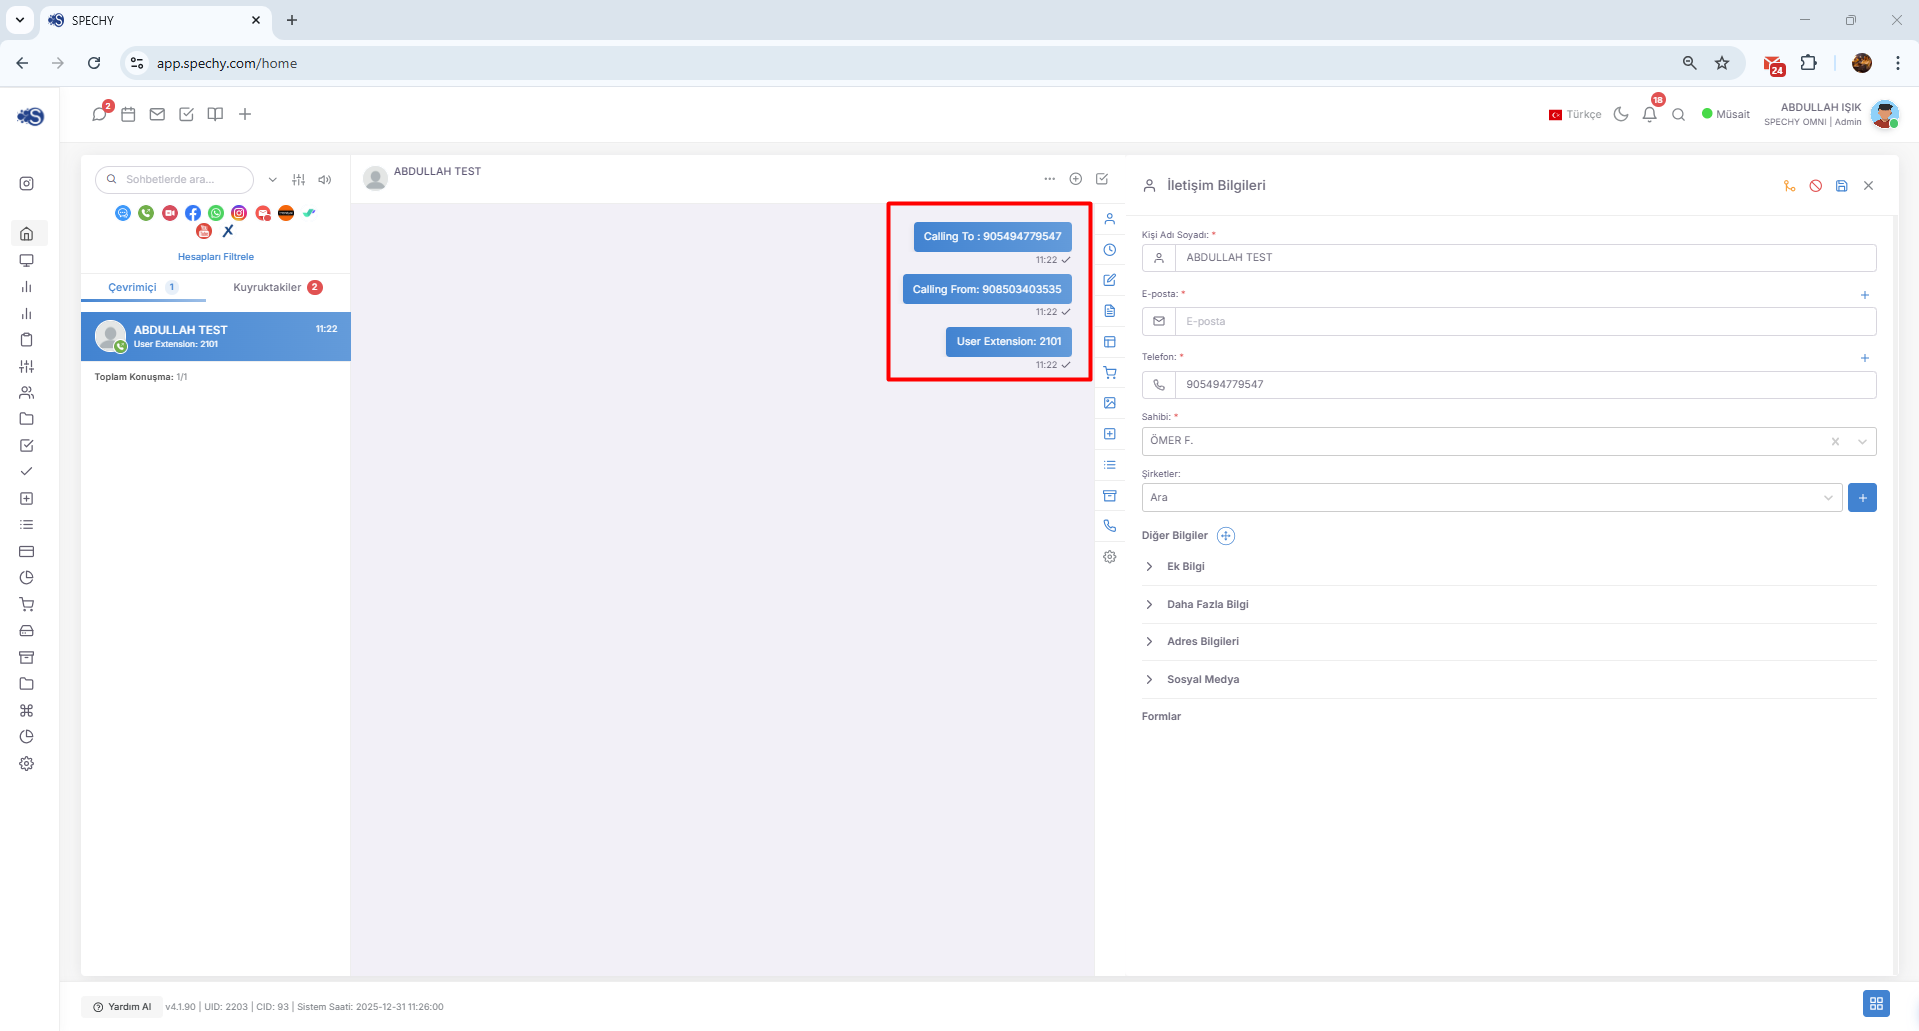Screen dimensions: 1919x1031
Task: Open the gear settings icon in chat side strip
Action: (x=1110, y=557)
